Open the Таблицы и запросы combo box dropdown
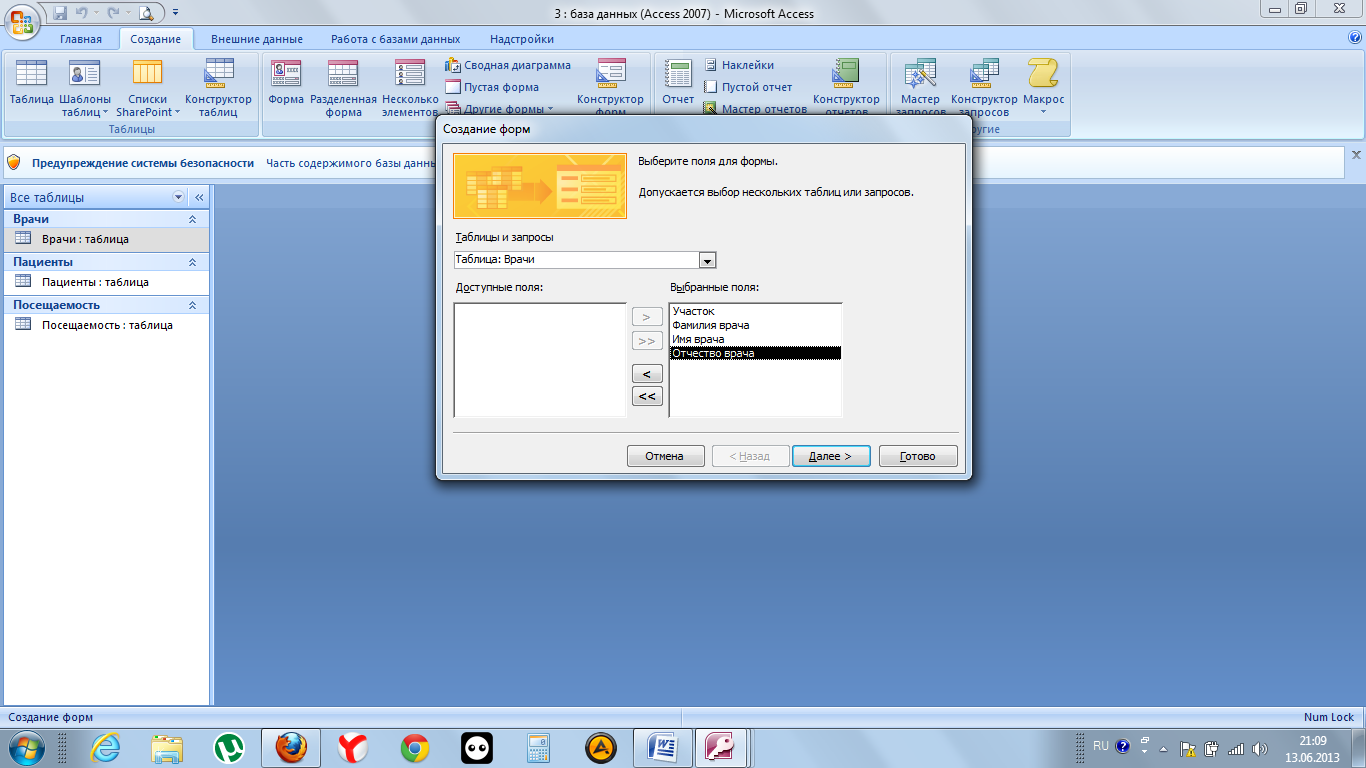This screenshot has height=768, width=1366. 708,260
